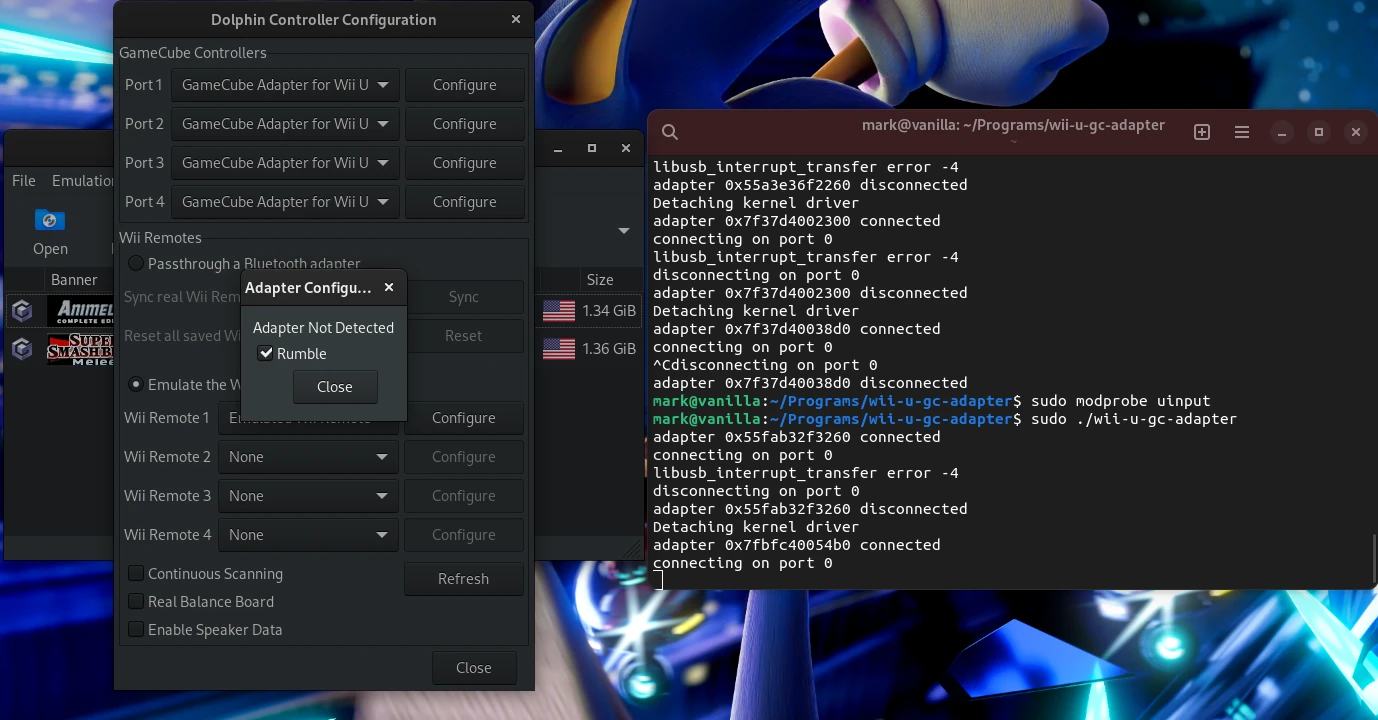Minimize the Dolphin main window behind the dialog
Screen dimensions: 1378x720
(557, 148)
